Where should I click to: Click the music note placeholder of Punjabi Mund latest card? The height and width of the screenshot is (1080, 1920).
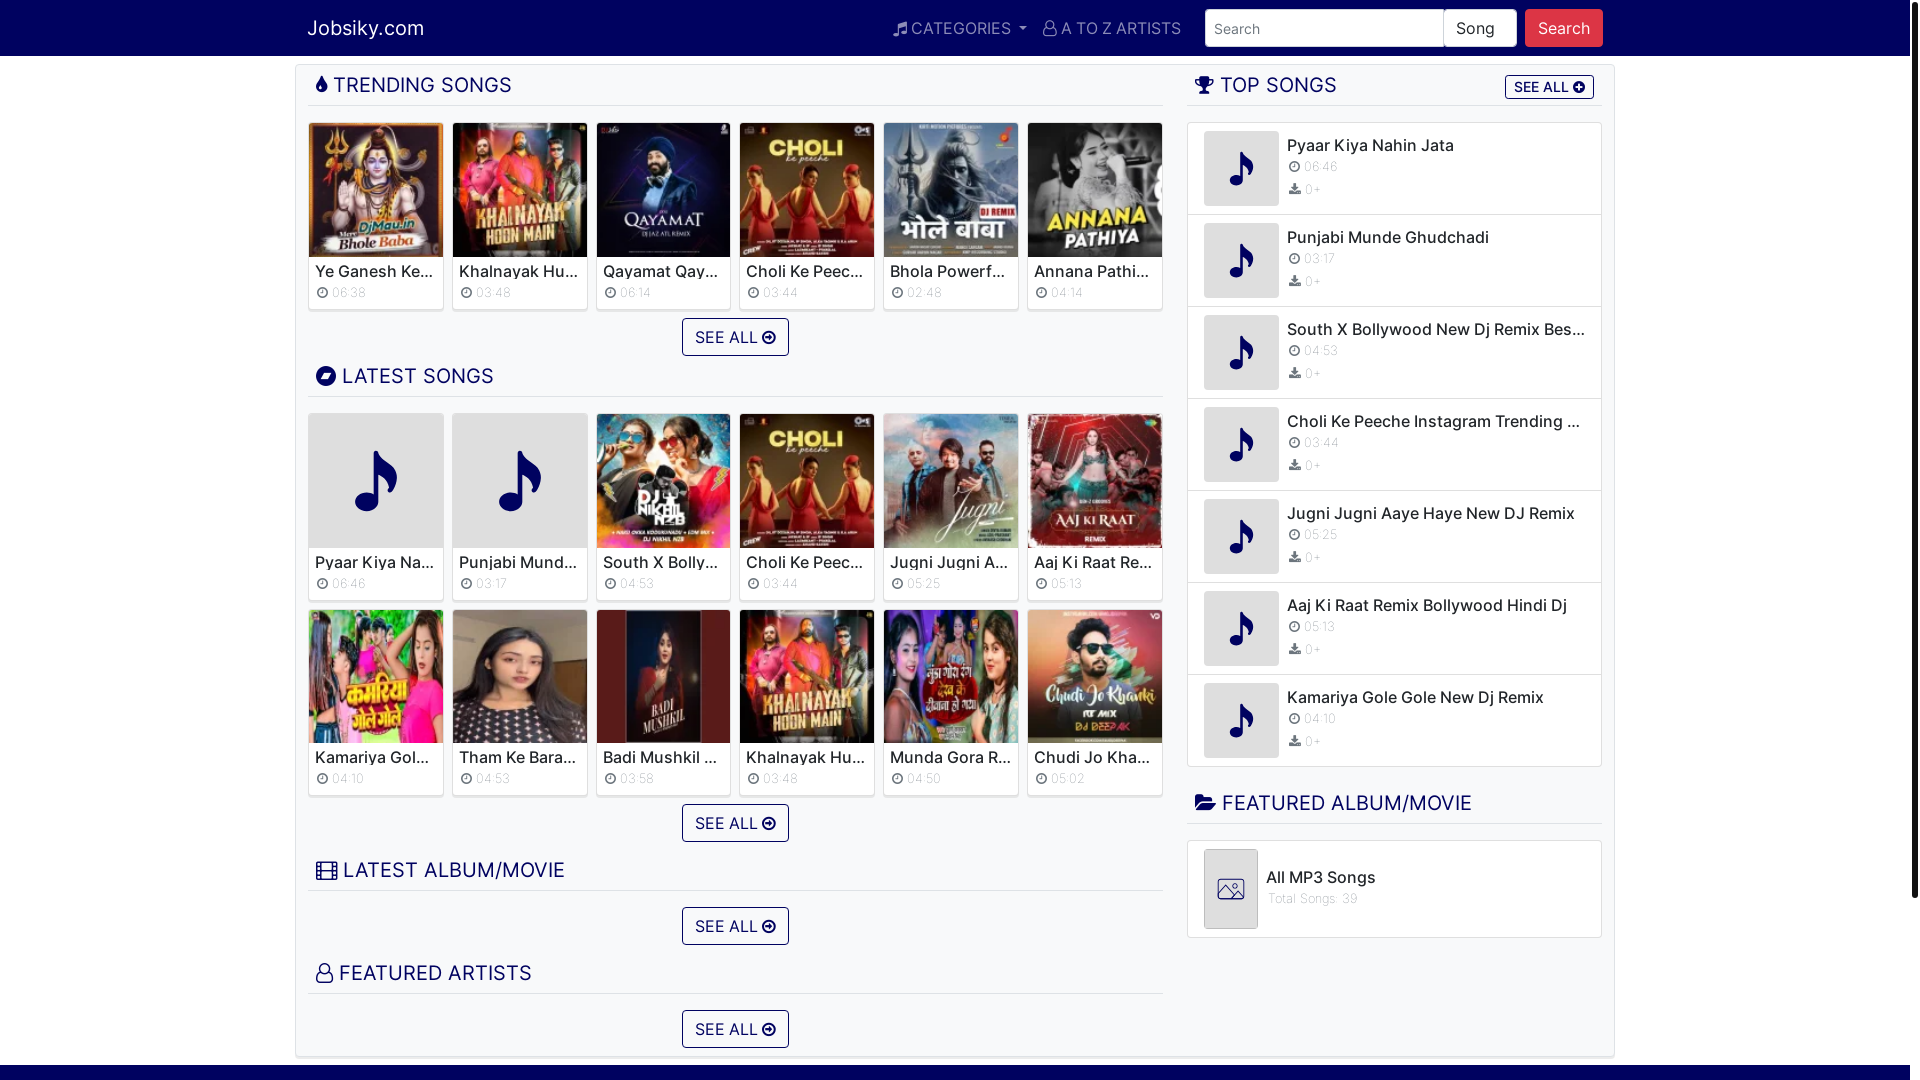[x=520, y=481]
